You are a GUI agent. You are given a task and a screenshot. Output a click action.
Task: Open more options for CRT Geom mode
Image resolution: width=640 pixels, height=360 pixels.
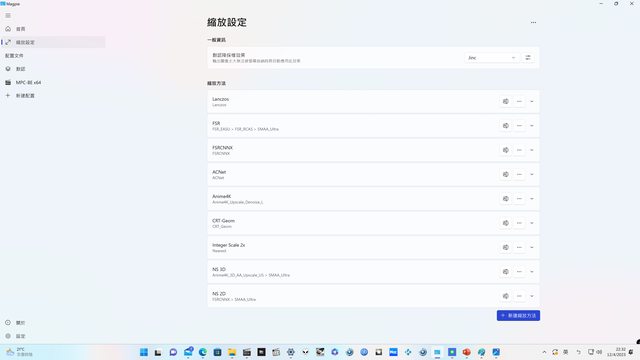[519, 223]
